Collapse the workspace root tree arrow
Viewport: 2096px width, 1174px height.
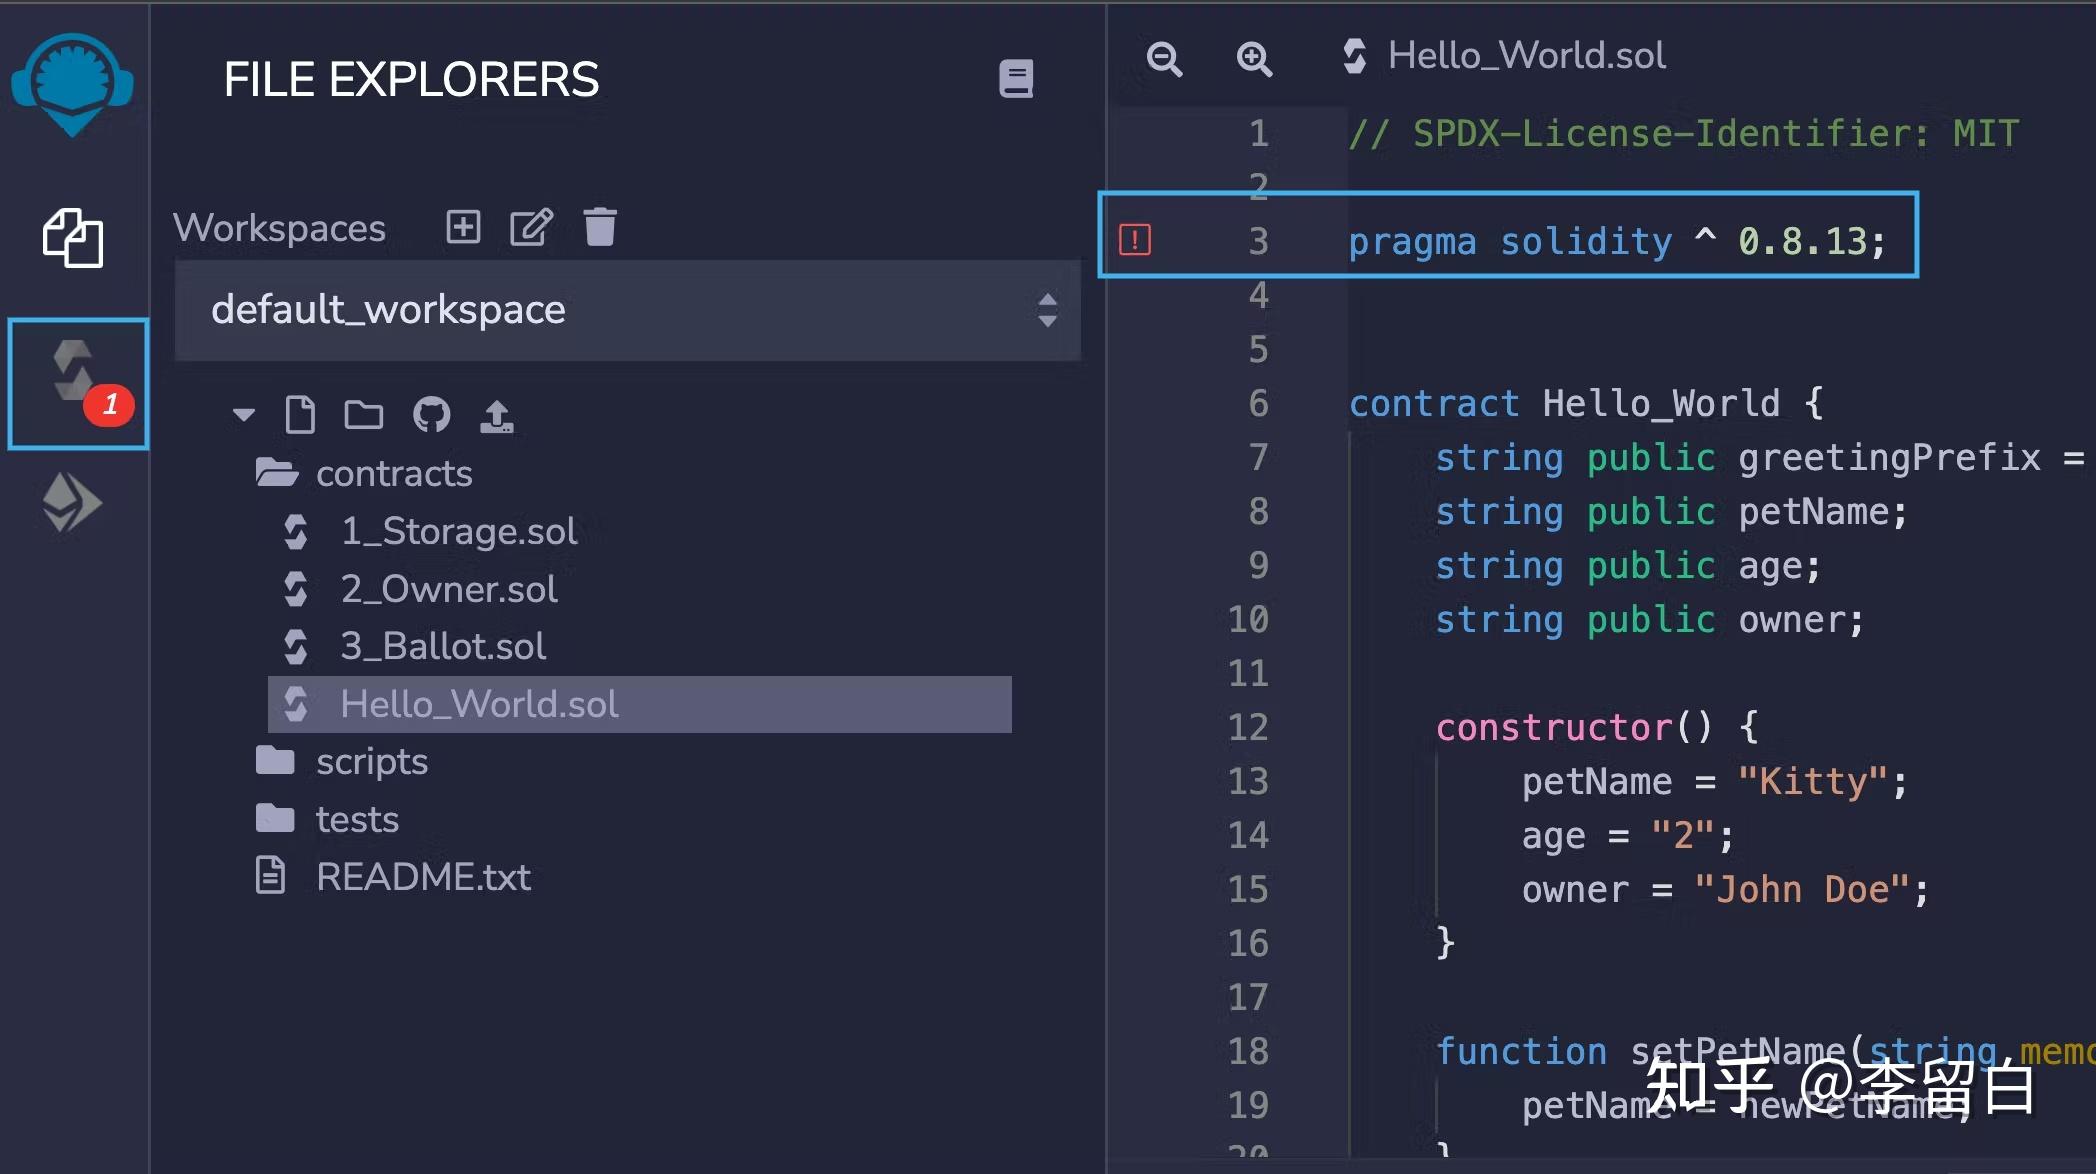point(243,414)
